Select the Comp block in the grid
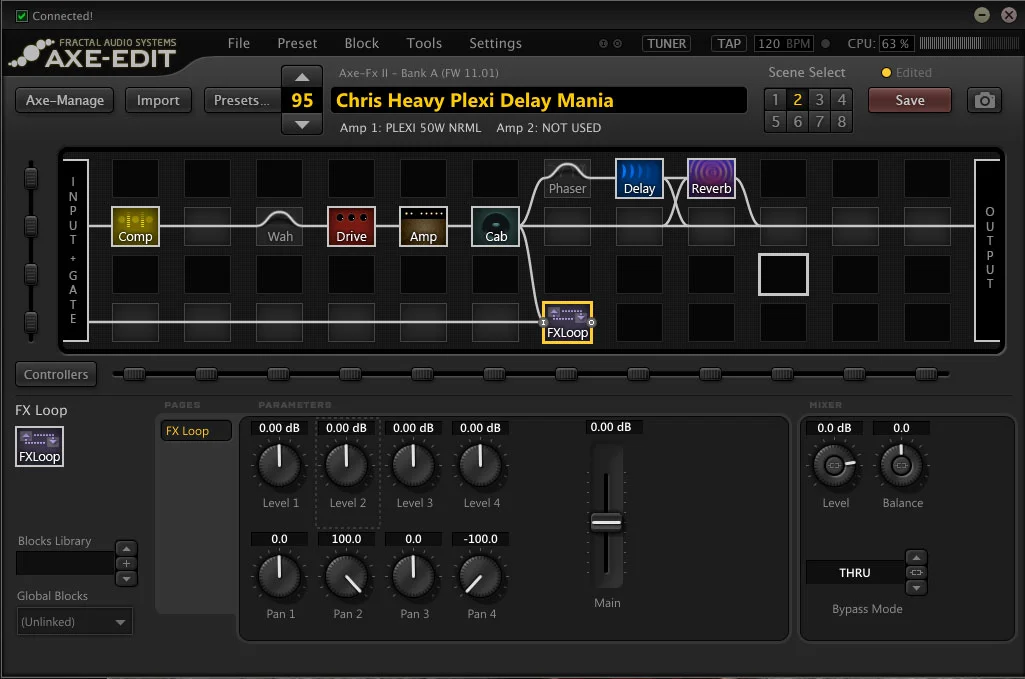Screen dimensions: 1025x679 point(135,226)
